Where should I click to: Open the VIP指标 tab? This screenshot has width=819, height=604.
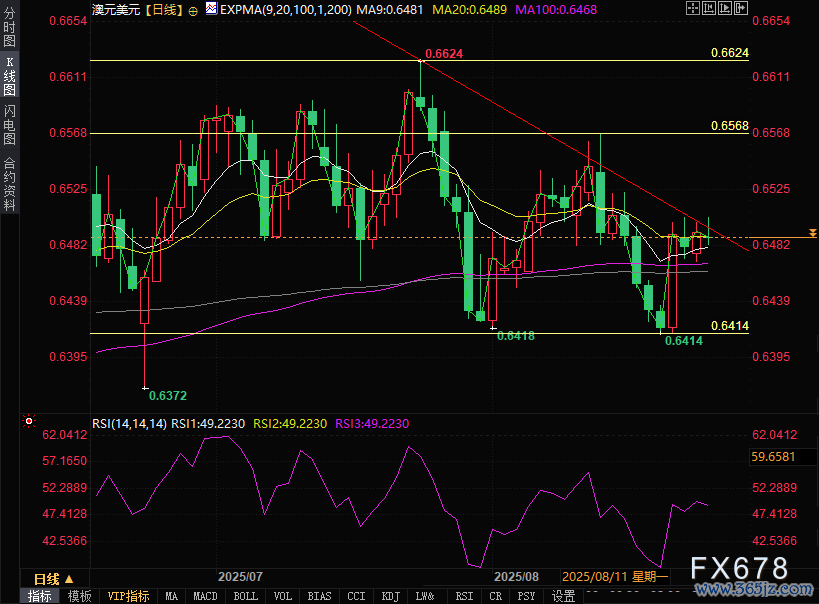point(128,596)
